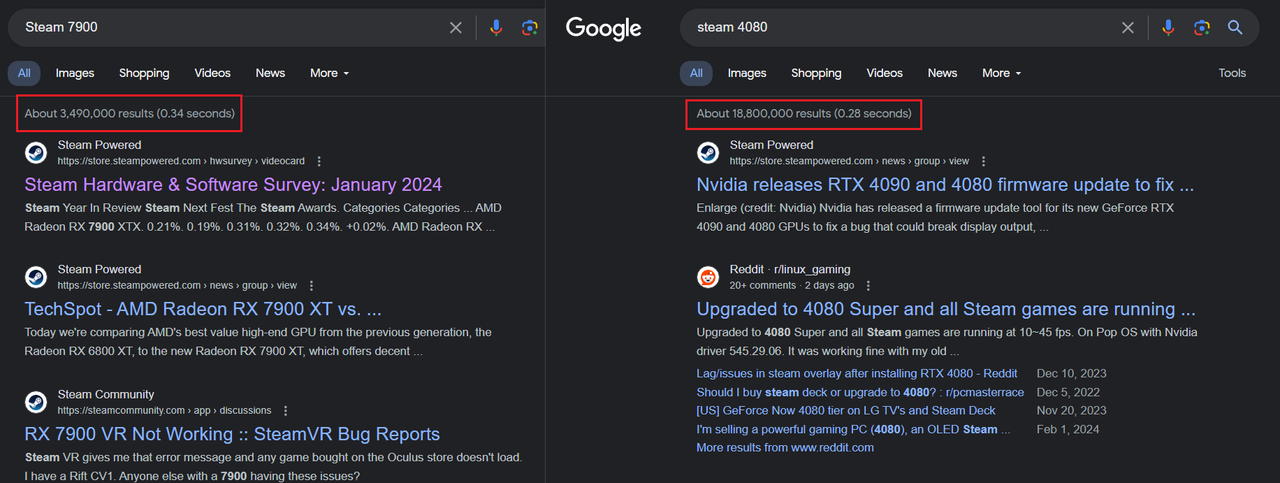The image size is (1280, 483).
Task: Click 'About 3,490,000 results' text
Action: pyautogui.click(x=130, y=113)
